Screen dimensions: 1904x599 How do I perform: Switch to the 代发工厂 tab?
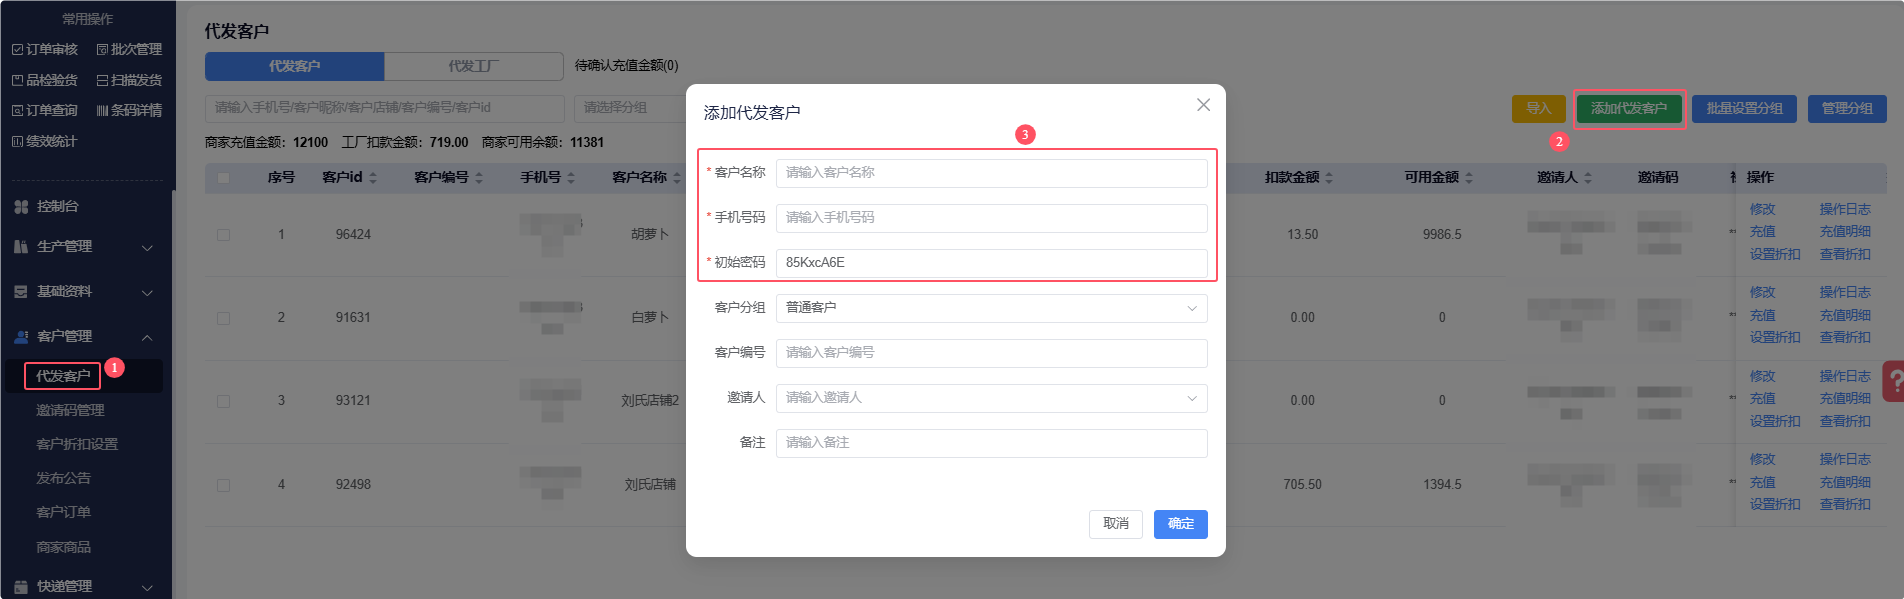pyautogui.click(x=474, y=66)
